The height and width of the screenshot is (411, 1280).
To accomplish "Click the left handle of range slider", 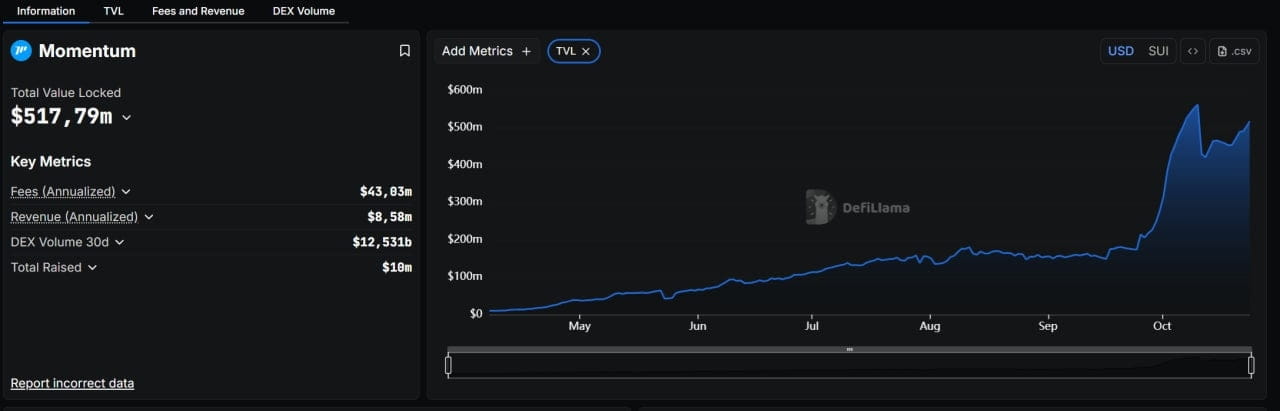I will pos(448,365).
